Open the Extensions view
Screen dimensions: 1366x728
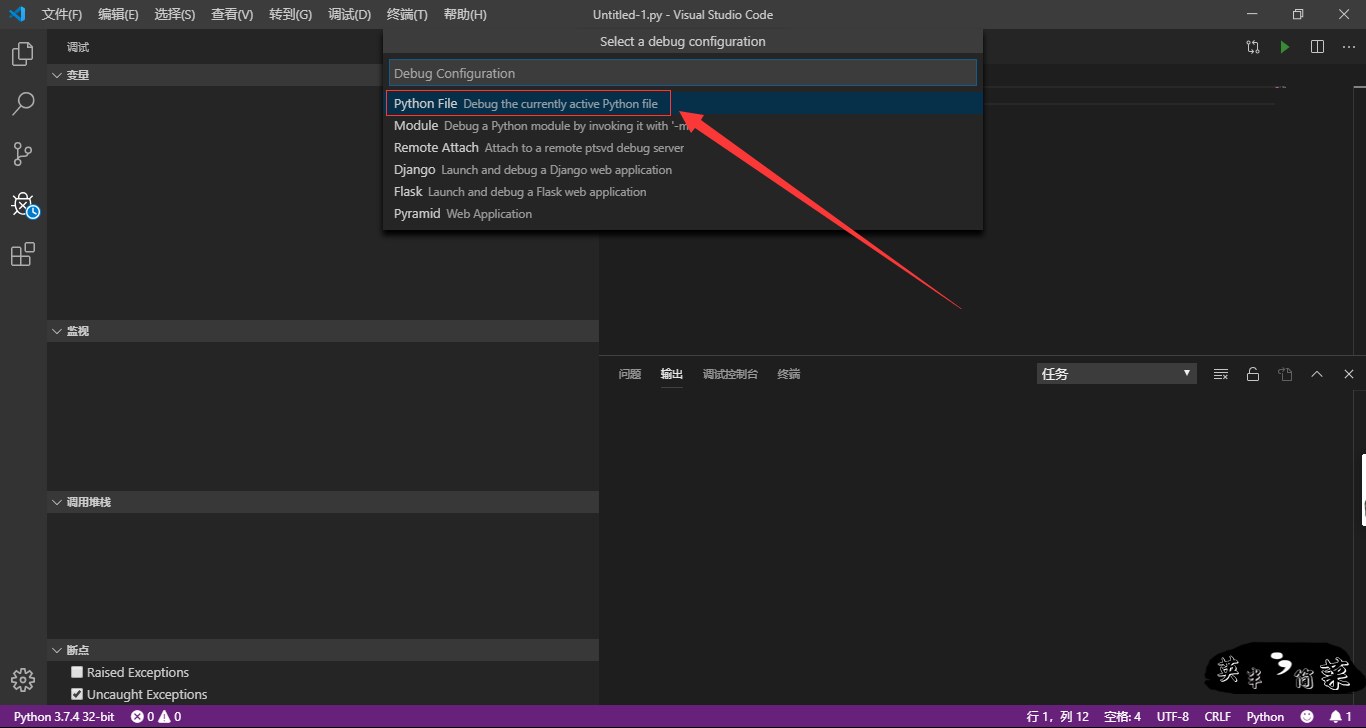22,255
